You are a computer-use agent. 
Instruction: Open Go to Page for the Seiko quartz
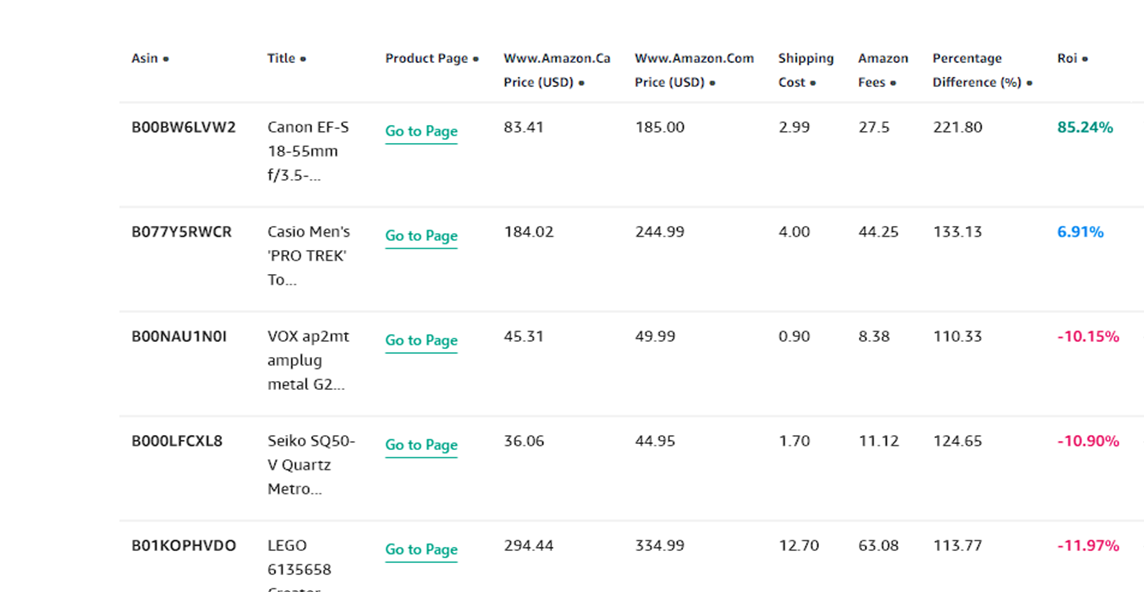[421, 445]
